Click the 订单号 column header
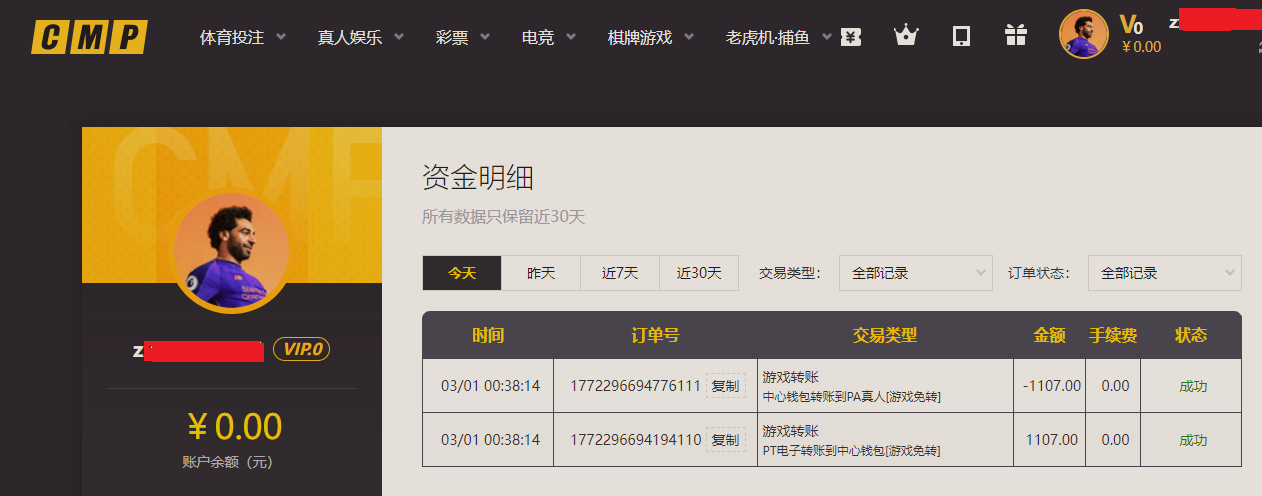1262x496 pixels. point(655,336)
